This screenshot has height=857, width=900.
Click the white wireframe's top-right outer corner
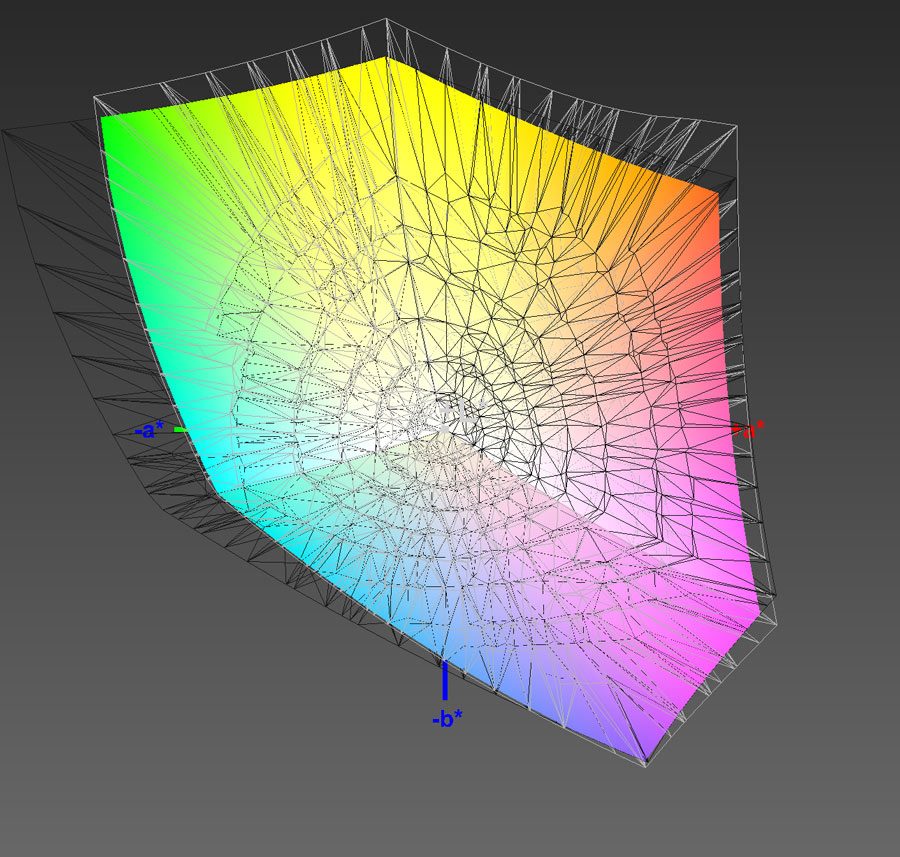click(735, 127)
